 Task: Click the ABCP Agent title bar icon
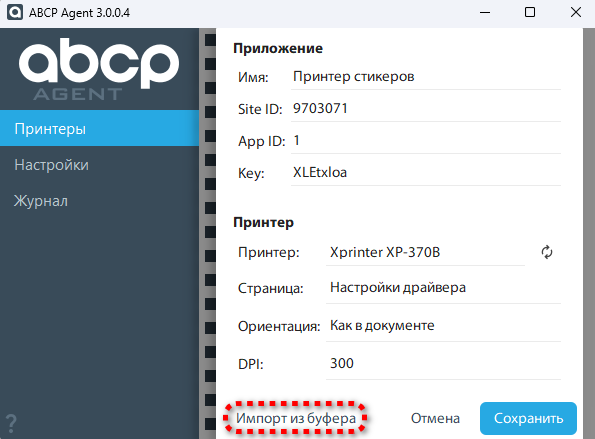[15, 13]
